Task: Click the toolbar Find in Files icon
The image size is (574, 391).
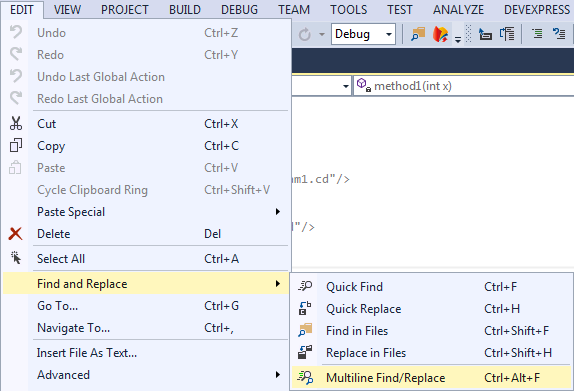Action: pos(418,34)
